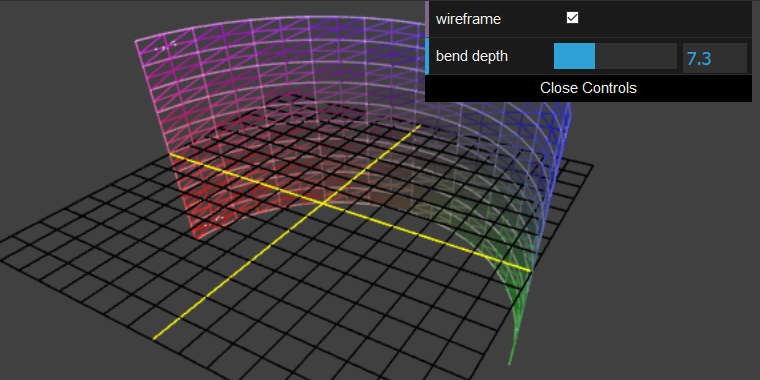Click the intersection of the yellow axes

pos(324,203)
